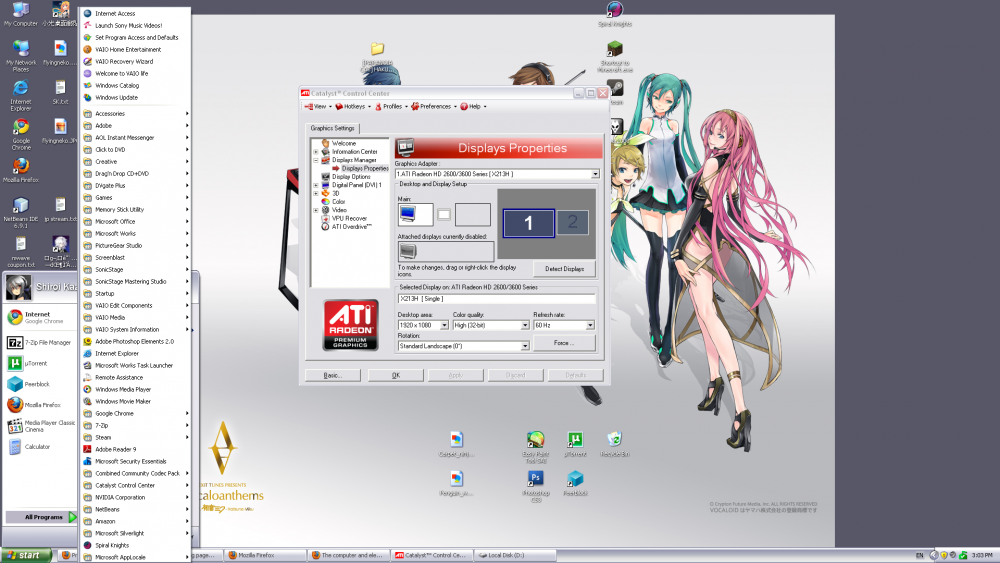This screenshot has width=1000, height=563.
Task: Open ATI Overdrive settings
Action: (x=351, y=226)
